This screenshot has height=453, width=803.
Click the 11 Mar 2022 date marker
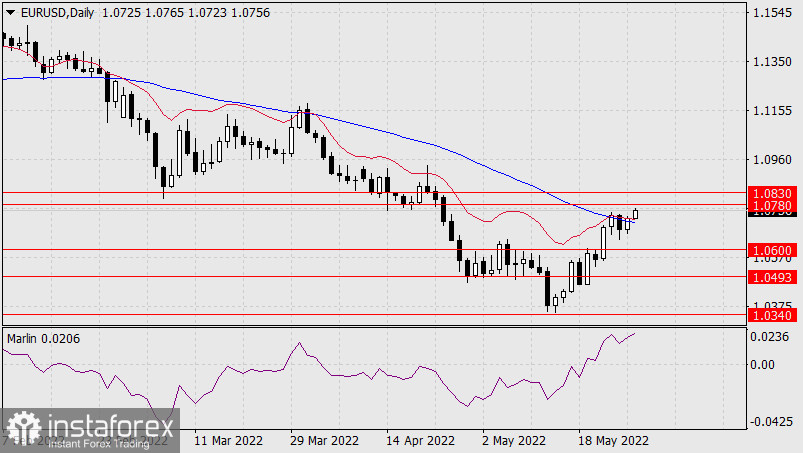[x=228, y=441]
